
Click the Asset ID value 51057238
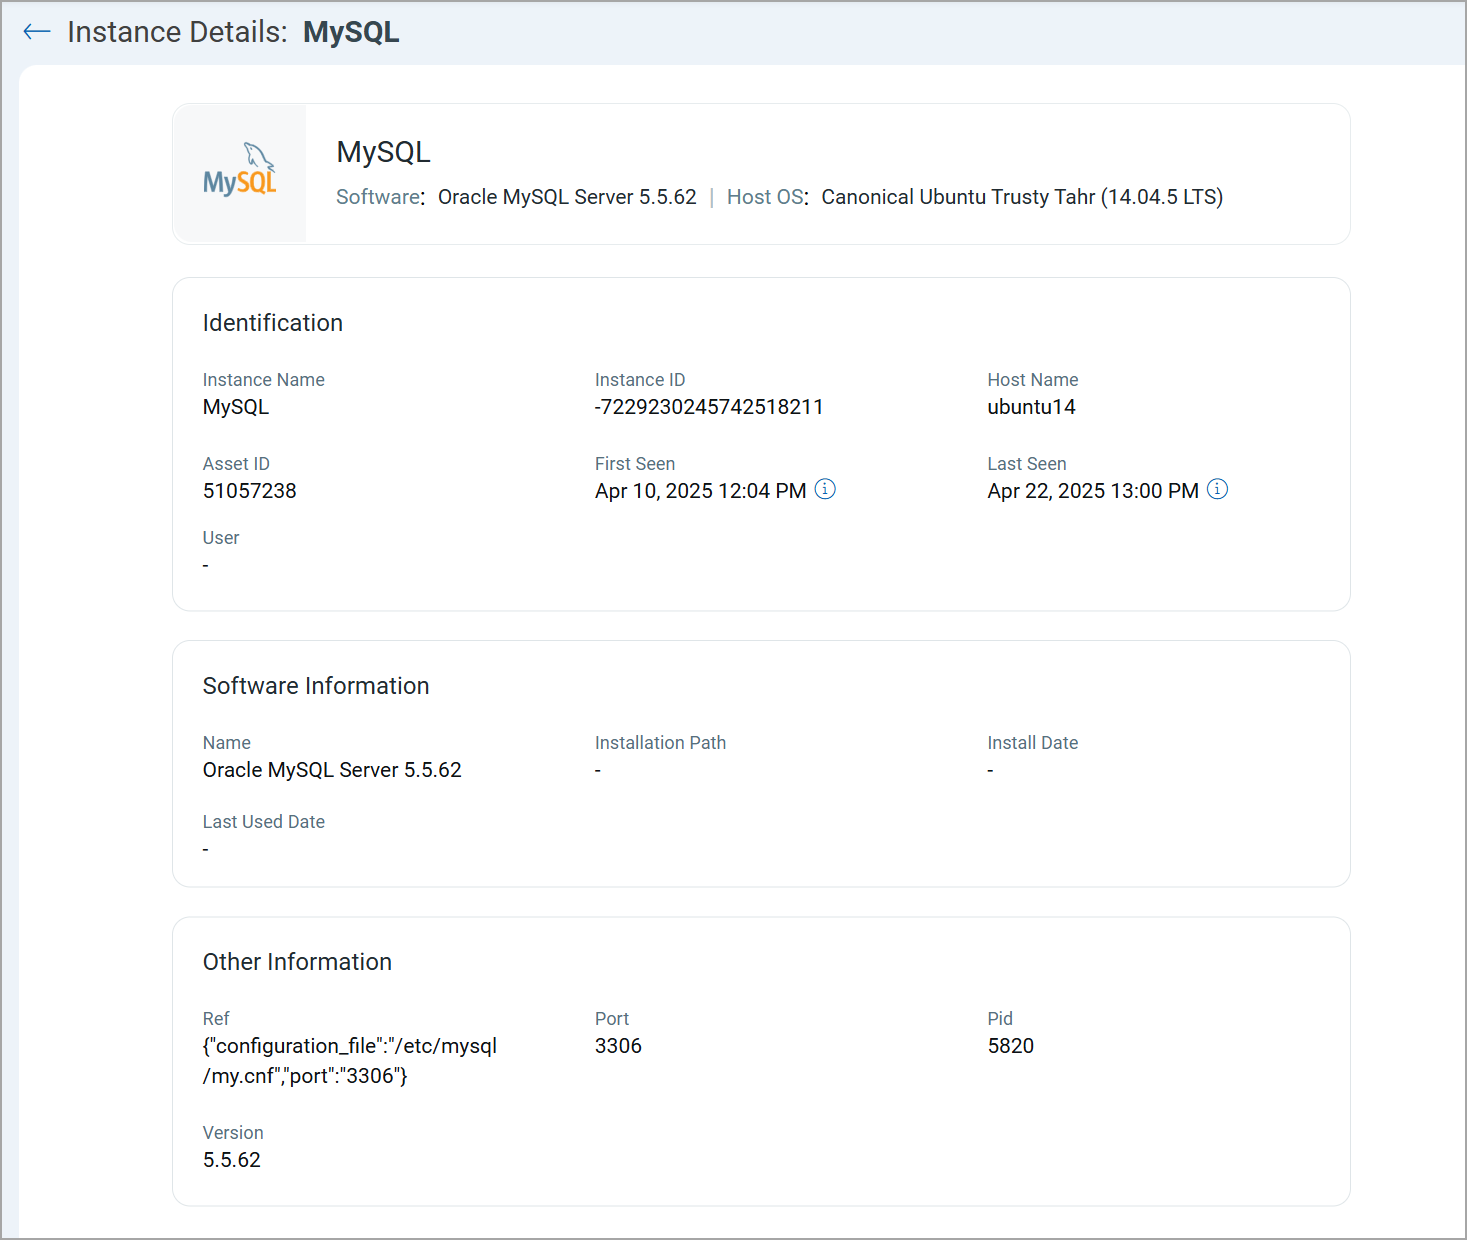point(250,491)
